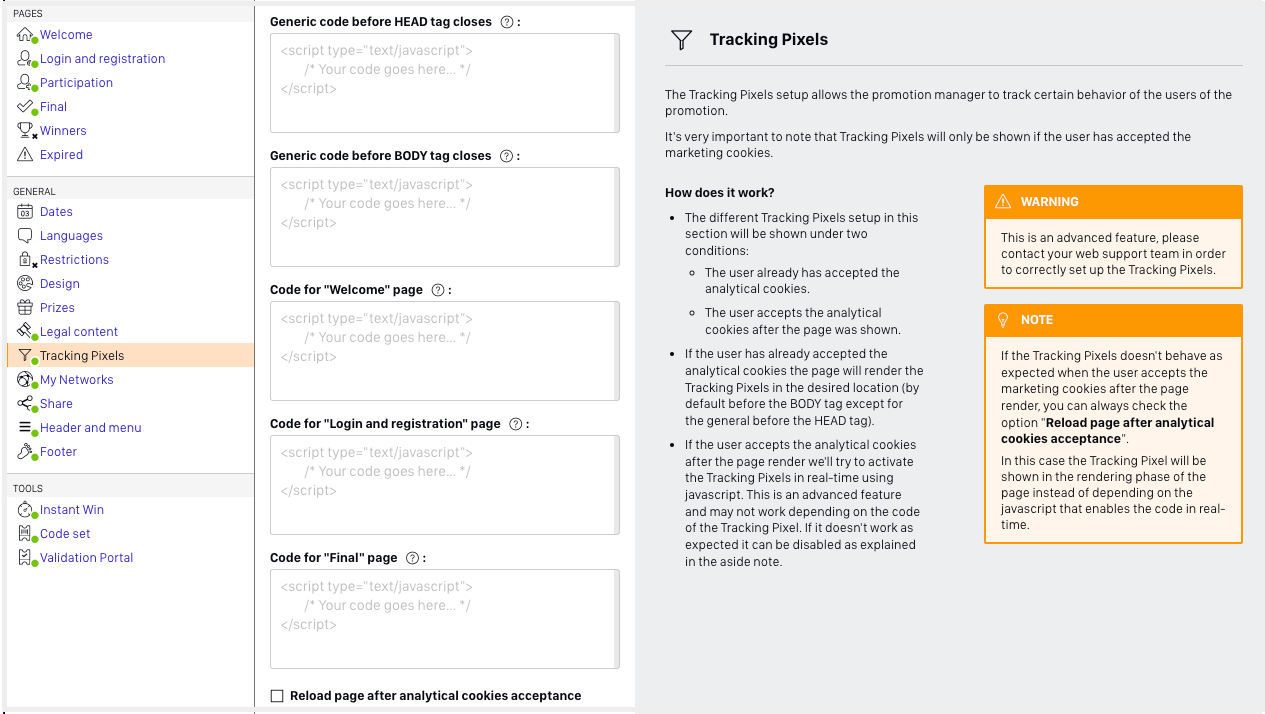
Task: Open the Share network icon
Action: point(24,403)
